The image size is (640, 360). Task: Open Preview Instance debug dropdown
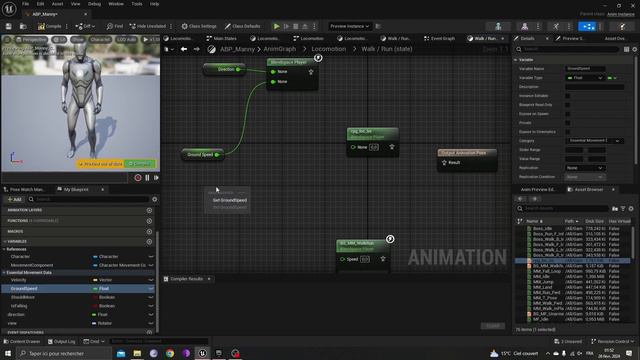[x=349, y=26]
